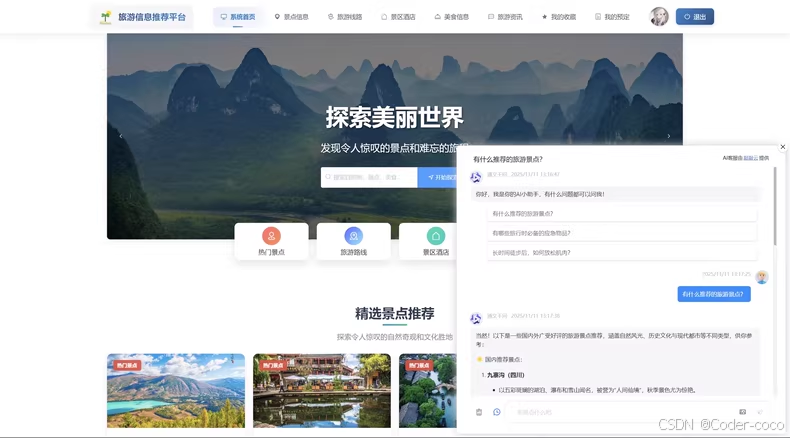Open the 热门景点 shortcut card
790x438 pixels.
pos(272,241)
